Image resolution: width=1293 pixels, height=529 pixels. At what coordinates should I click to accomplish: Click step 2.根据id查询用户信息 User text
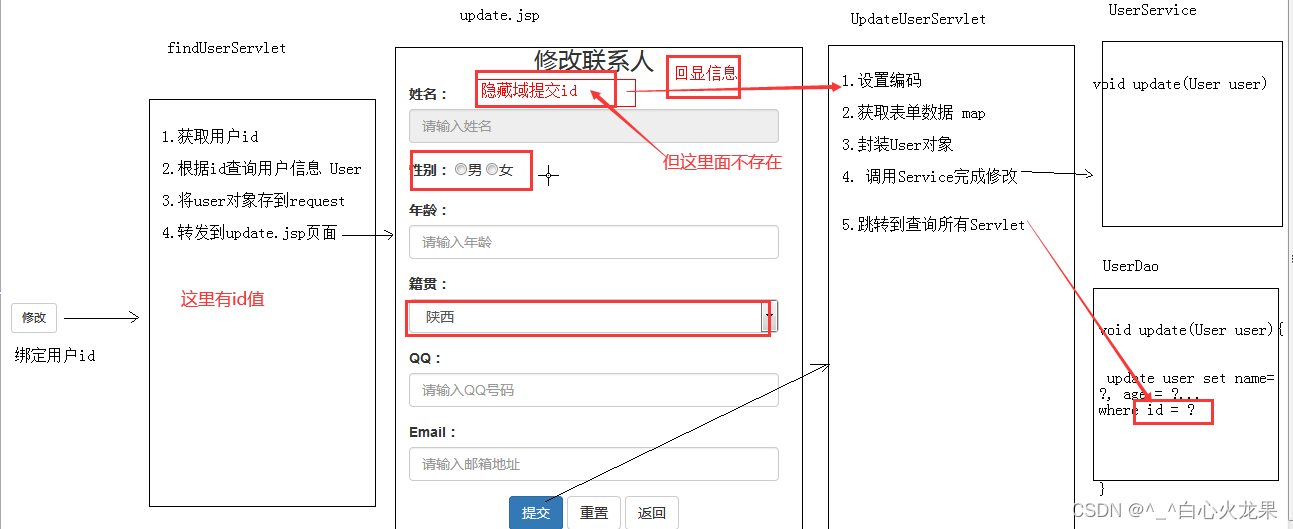261,169
